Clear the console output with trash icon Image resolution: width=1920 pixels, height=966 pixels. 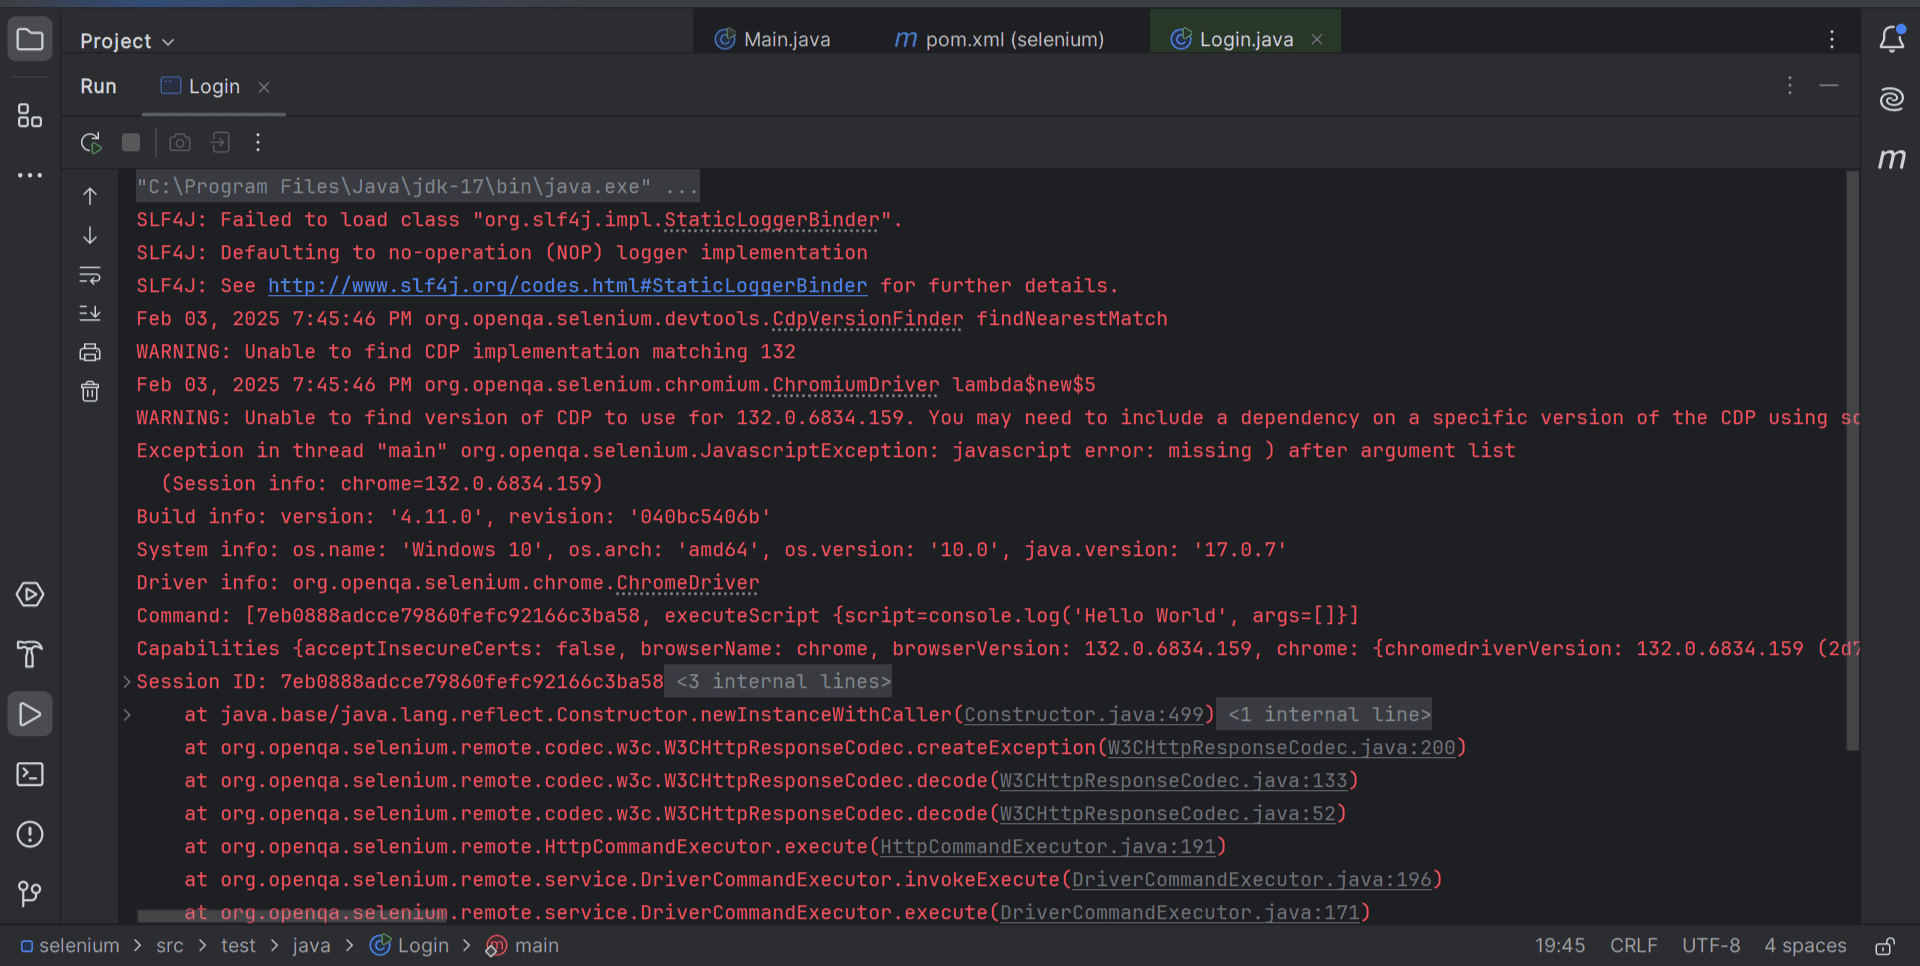click(90, 391)
